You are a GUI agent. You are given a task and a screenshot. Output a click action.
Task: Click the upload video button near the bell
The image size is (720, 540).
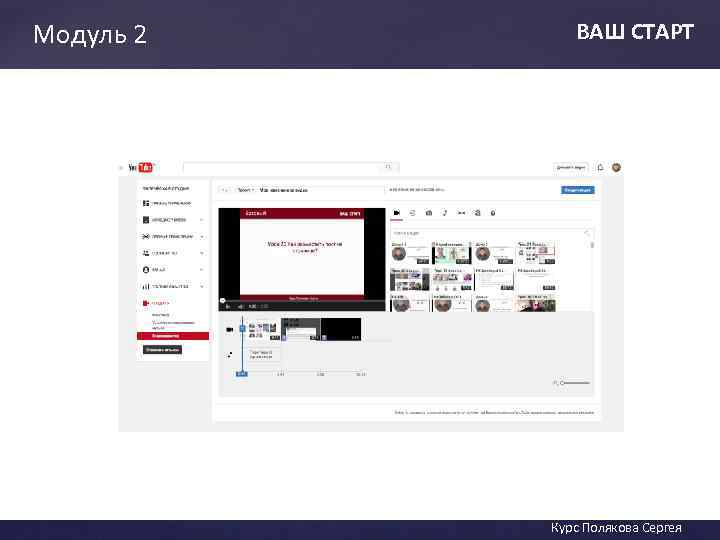(x=570, y=168)
